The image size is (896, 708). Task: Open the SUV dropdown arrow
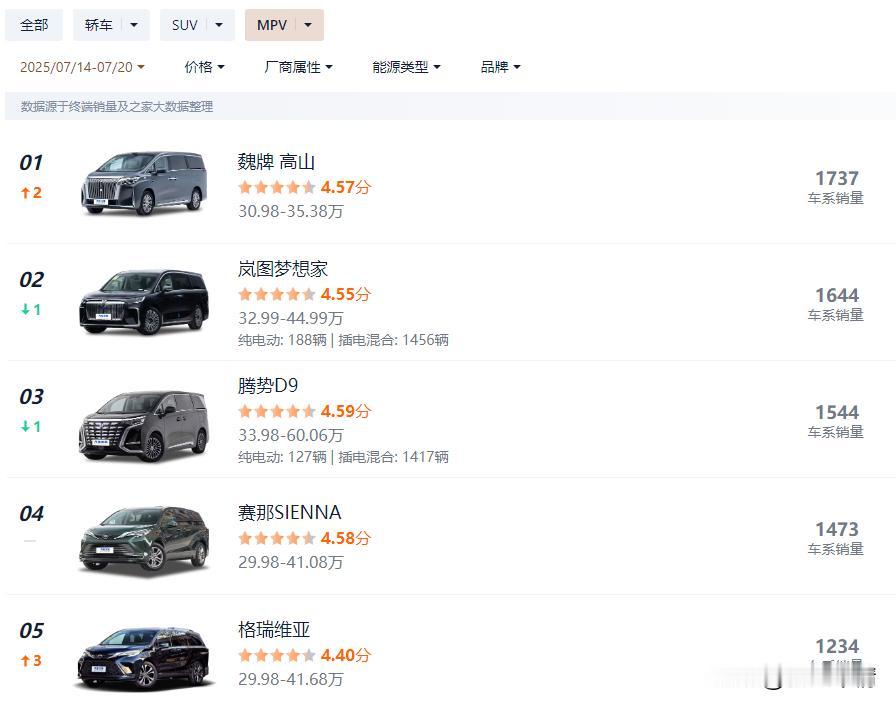click(219, 25)
